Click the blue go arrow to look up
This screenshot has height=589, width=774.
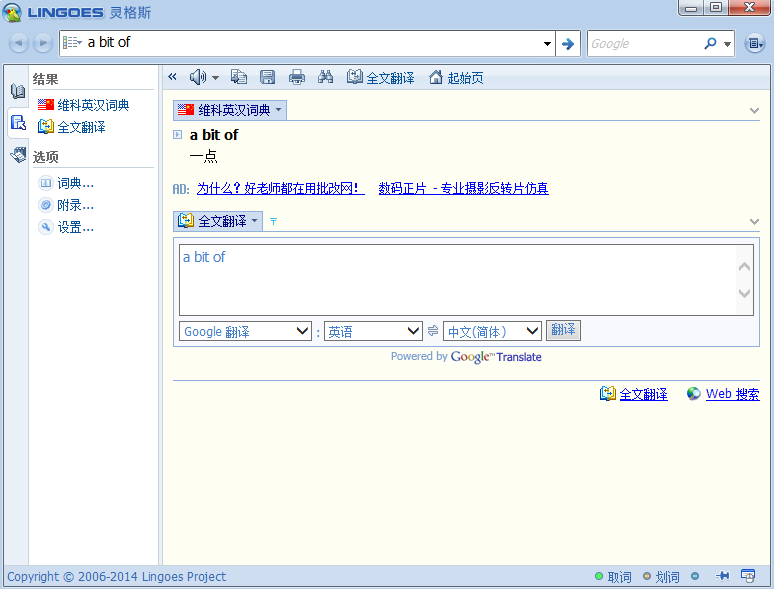[x=568, y=43]
